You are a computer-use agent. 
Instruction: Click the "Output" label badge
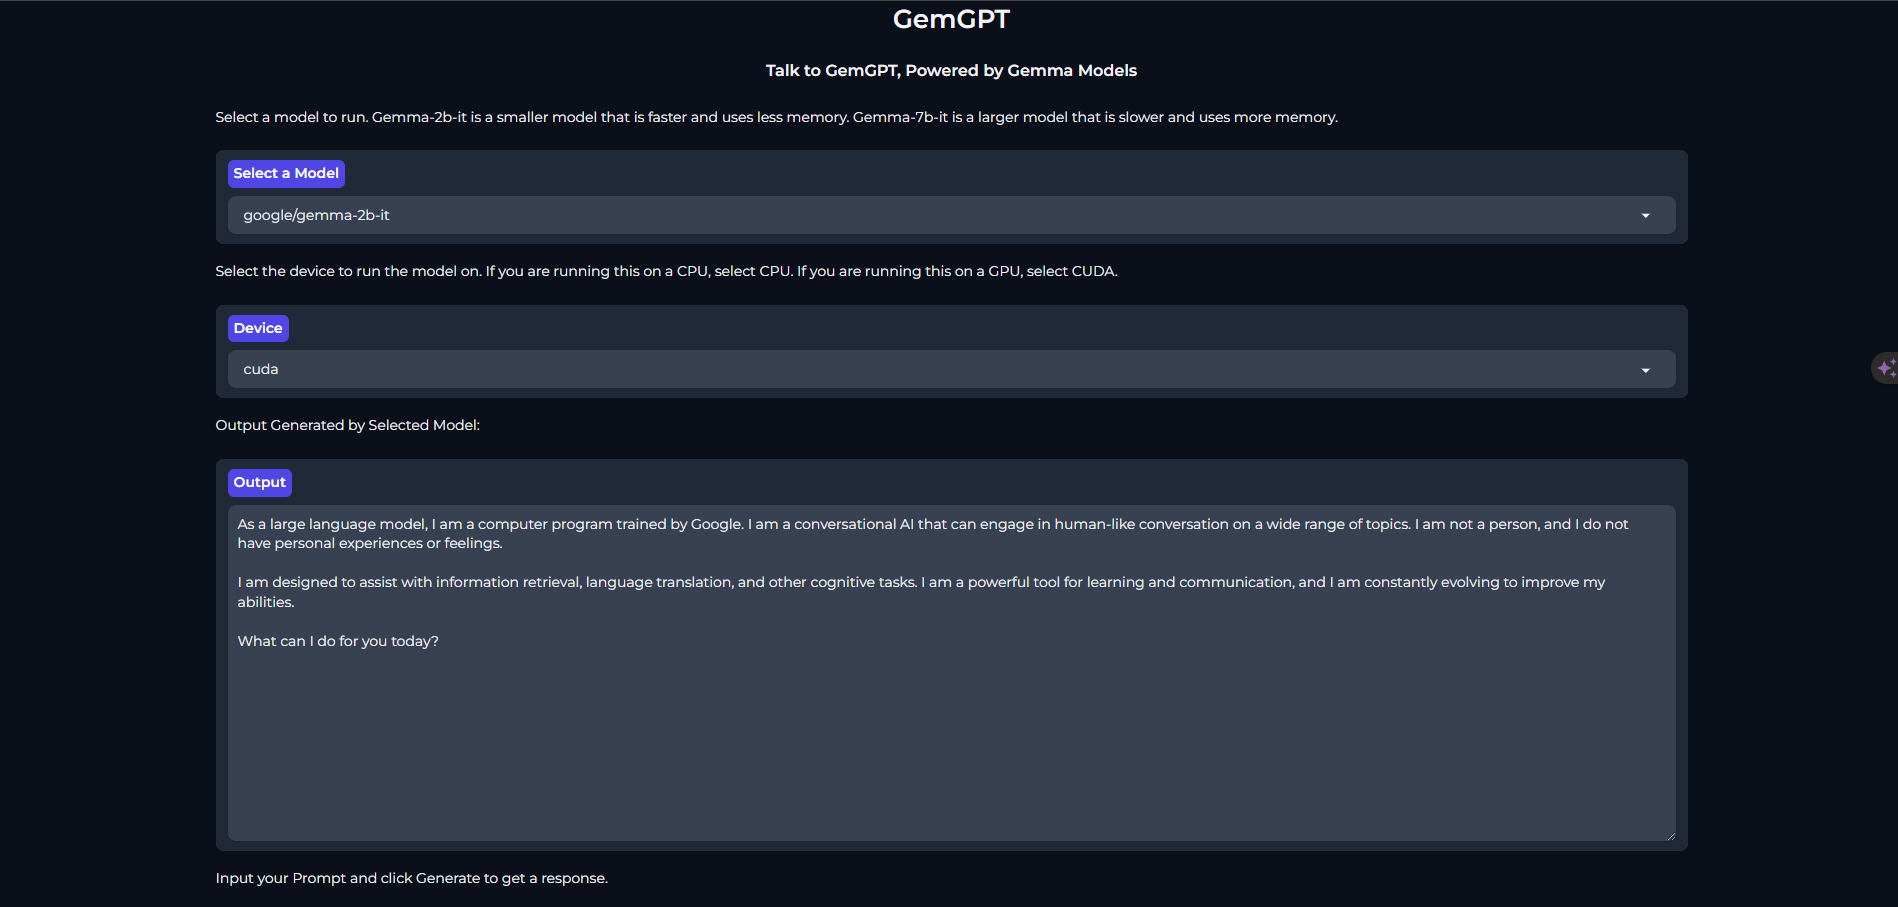pos(260,482)
